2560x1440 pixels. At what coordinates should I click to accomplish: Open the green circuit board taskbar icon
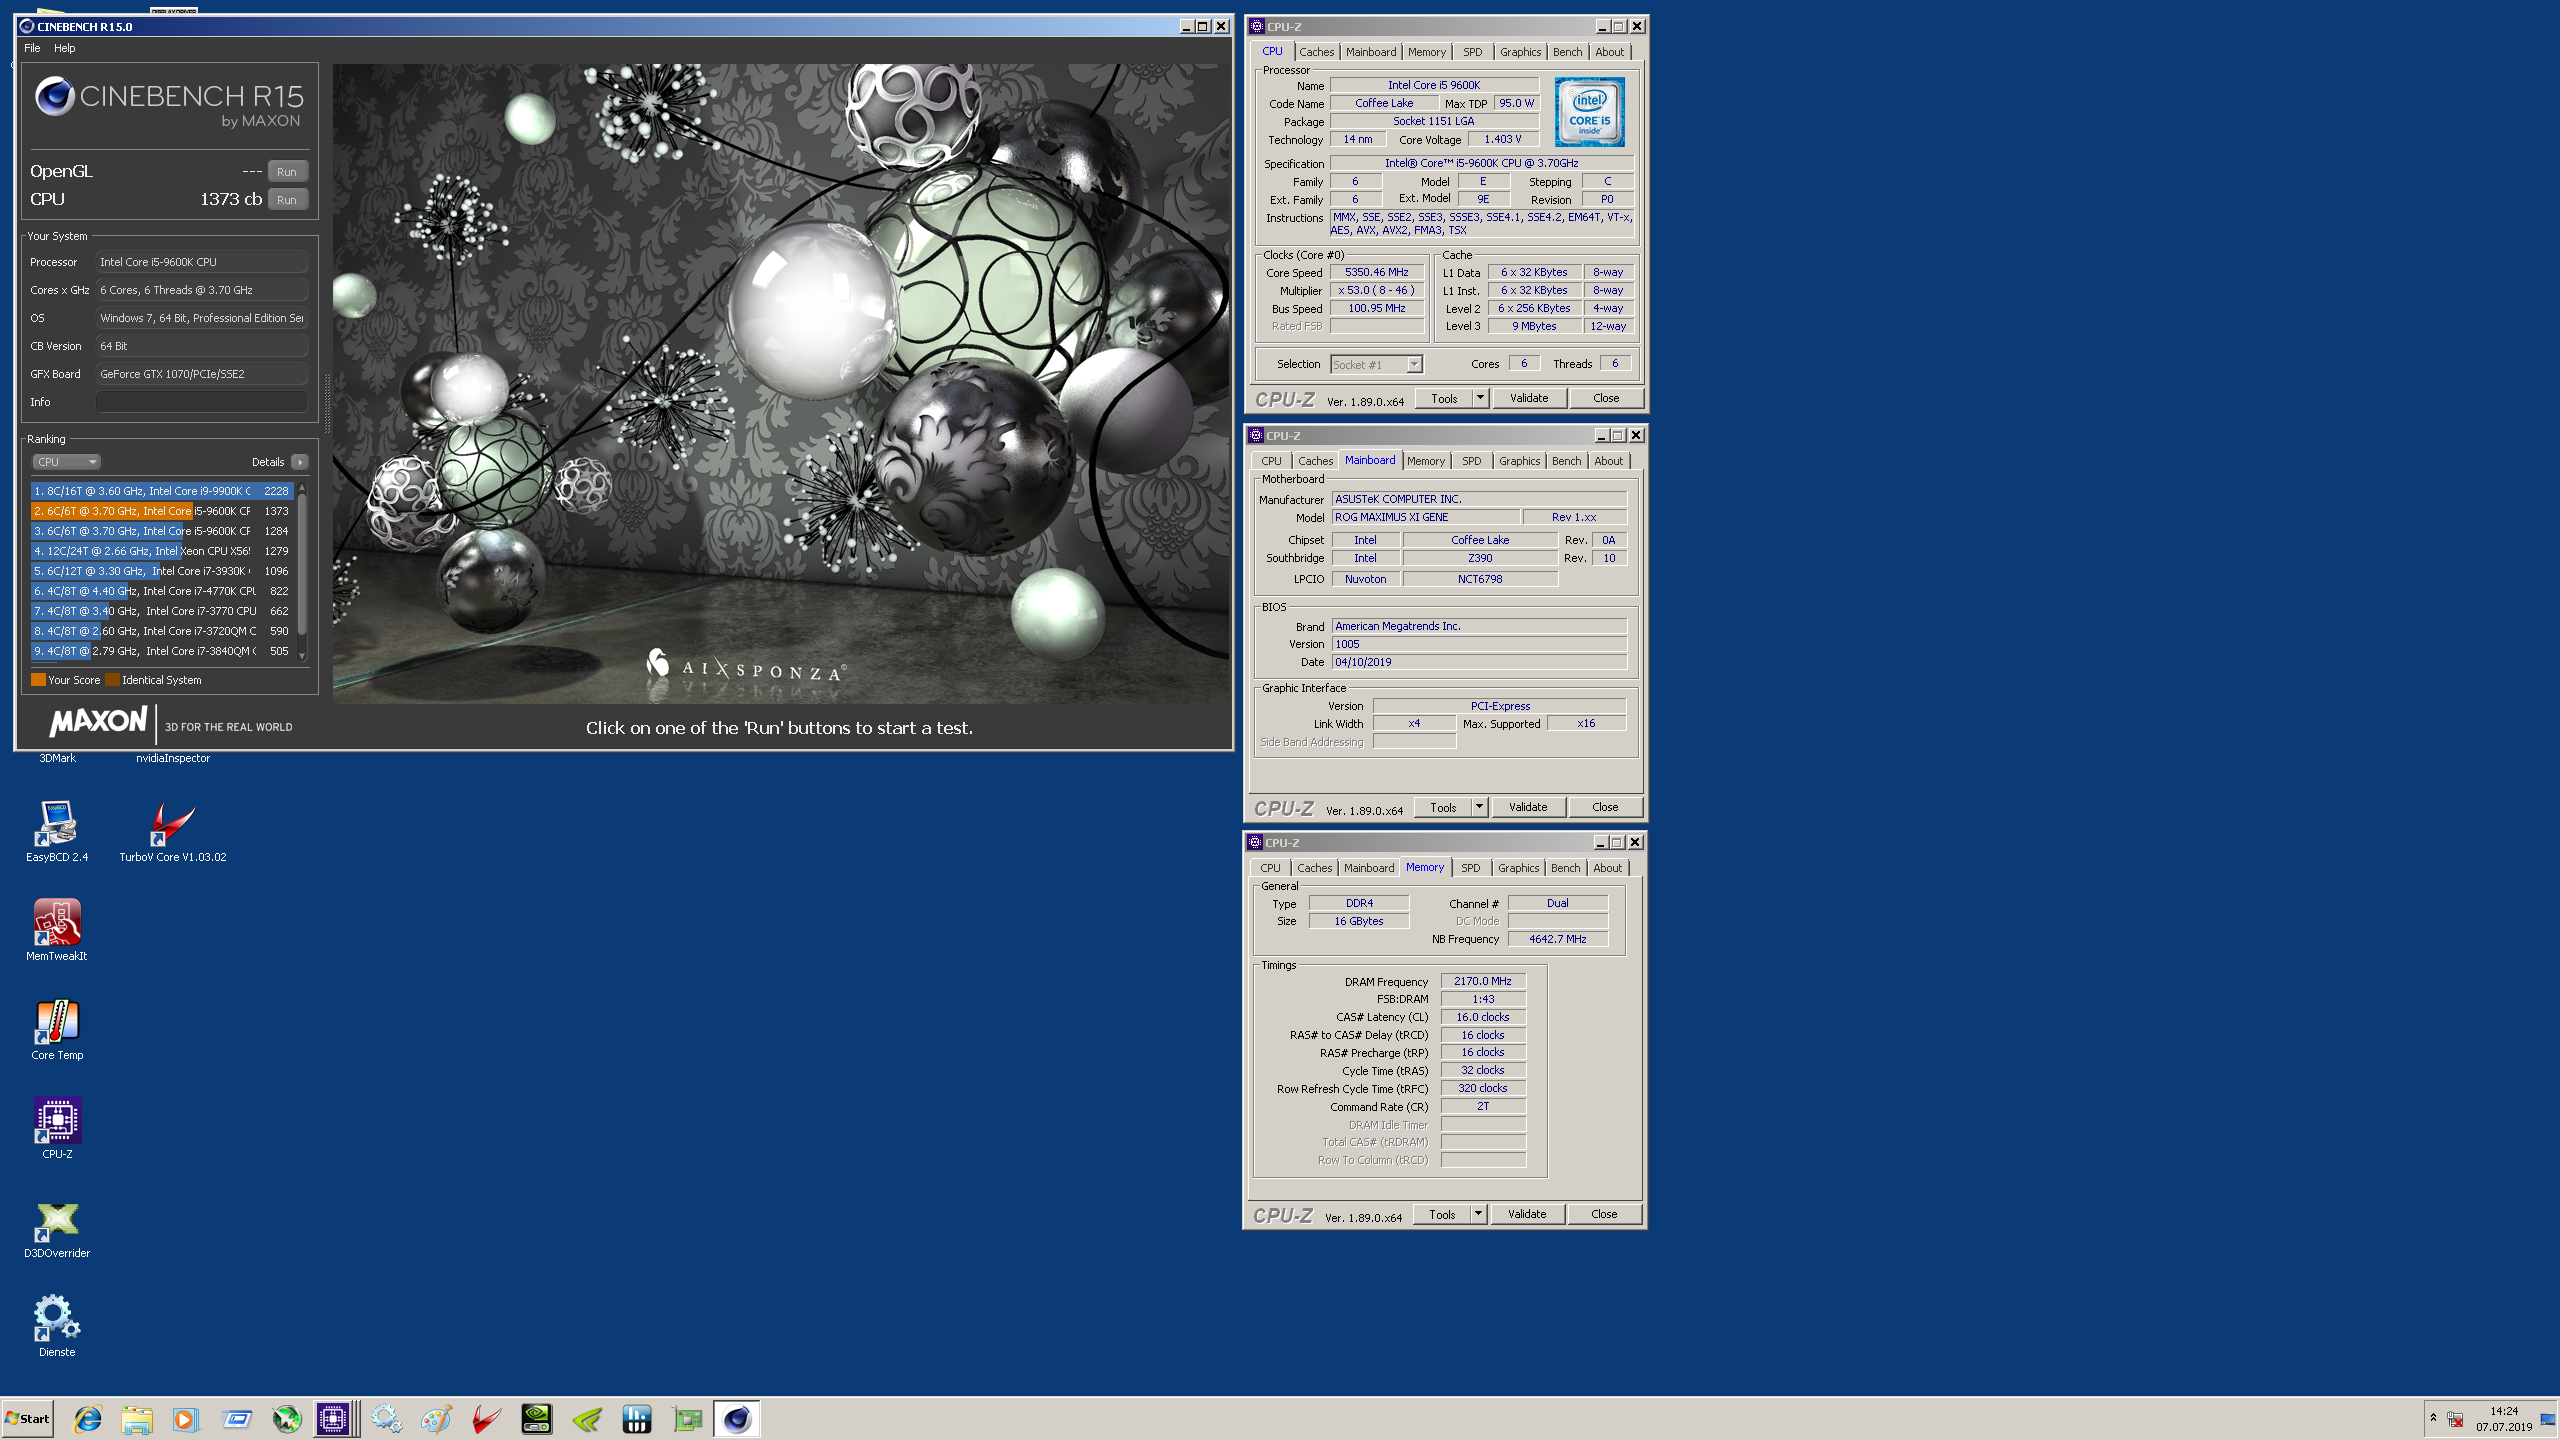point(687,1419)
